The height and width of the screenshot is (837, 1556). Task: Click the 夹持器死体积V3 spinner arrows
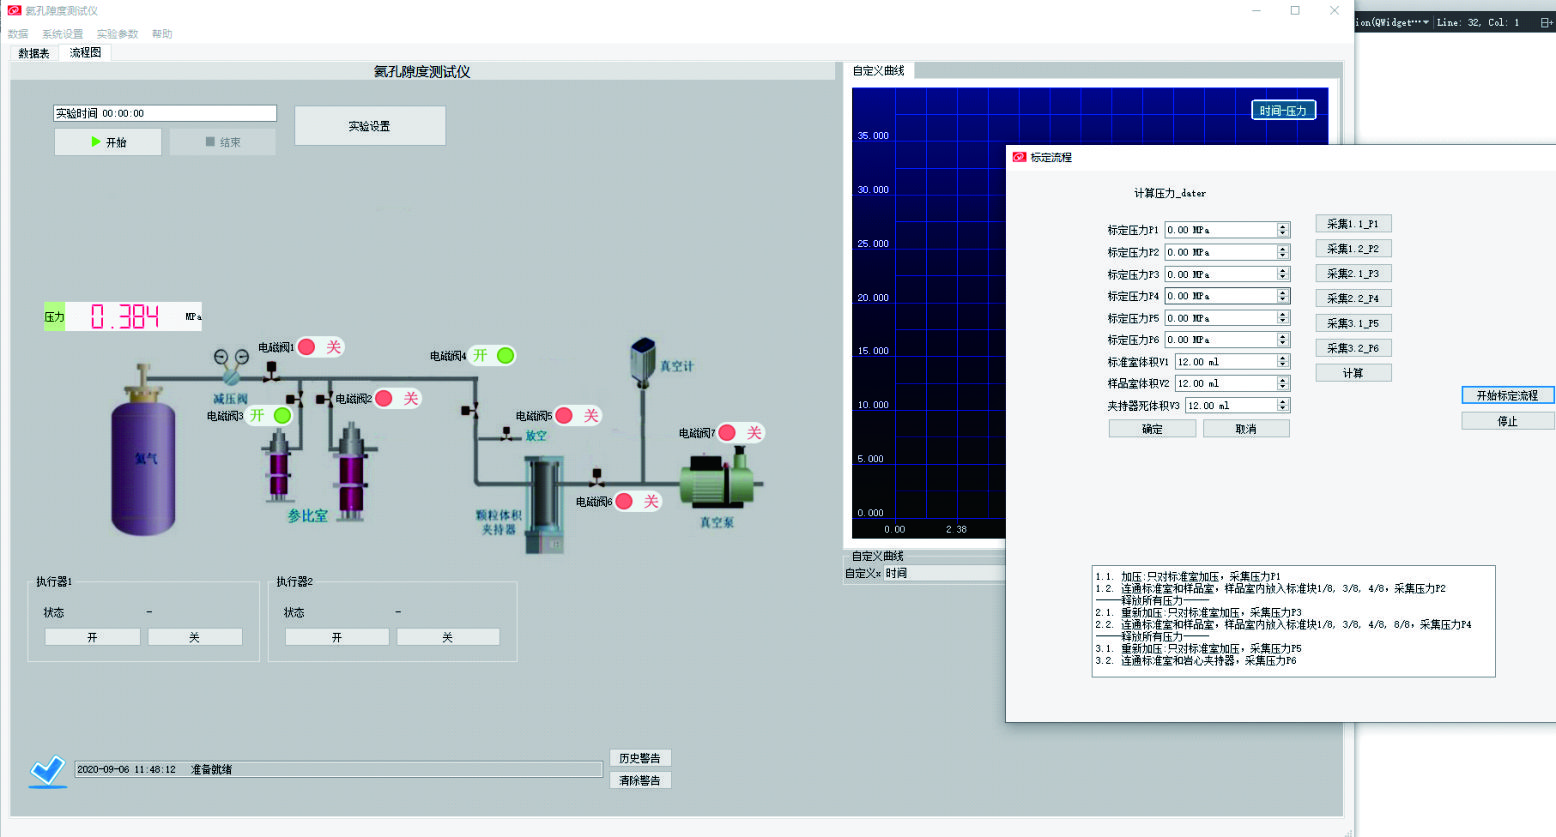click(1282, 406)
